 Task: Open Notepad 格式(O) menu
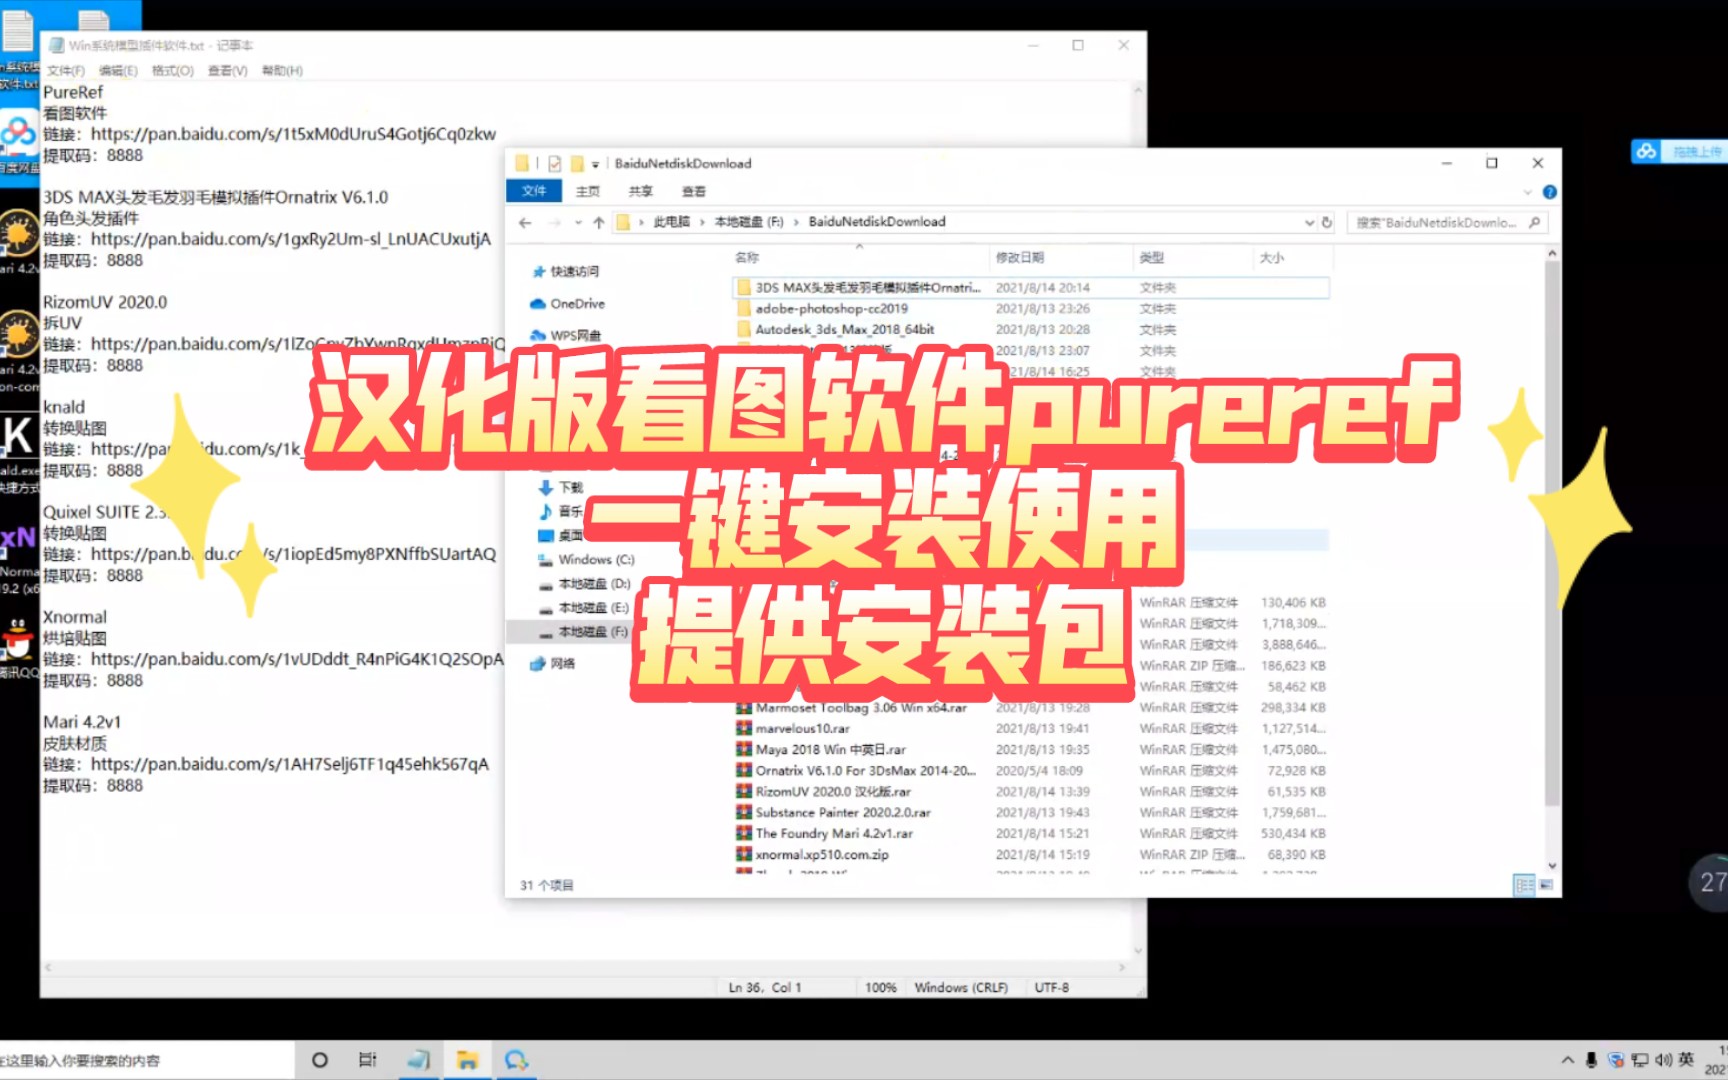click(x=172, y=71)
